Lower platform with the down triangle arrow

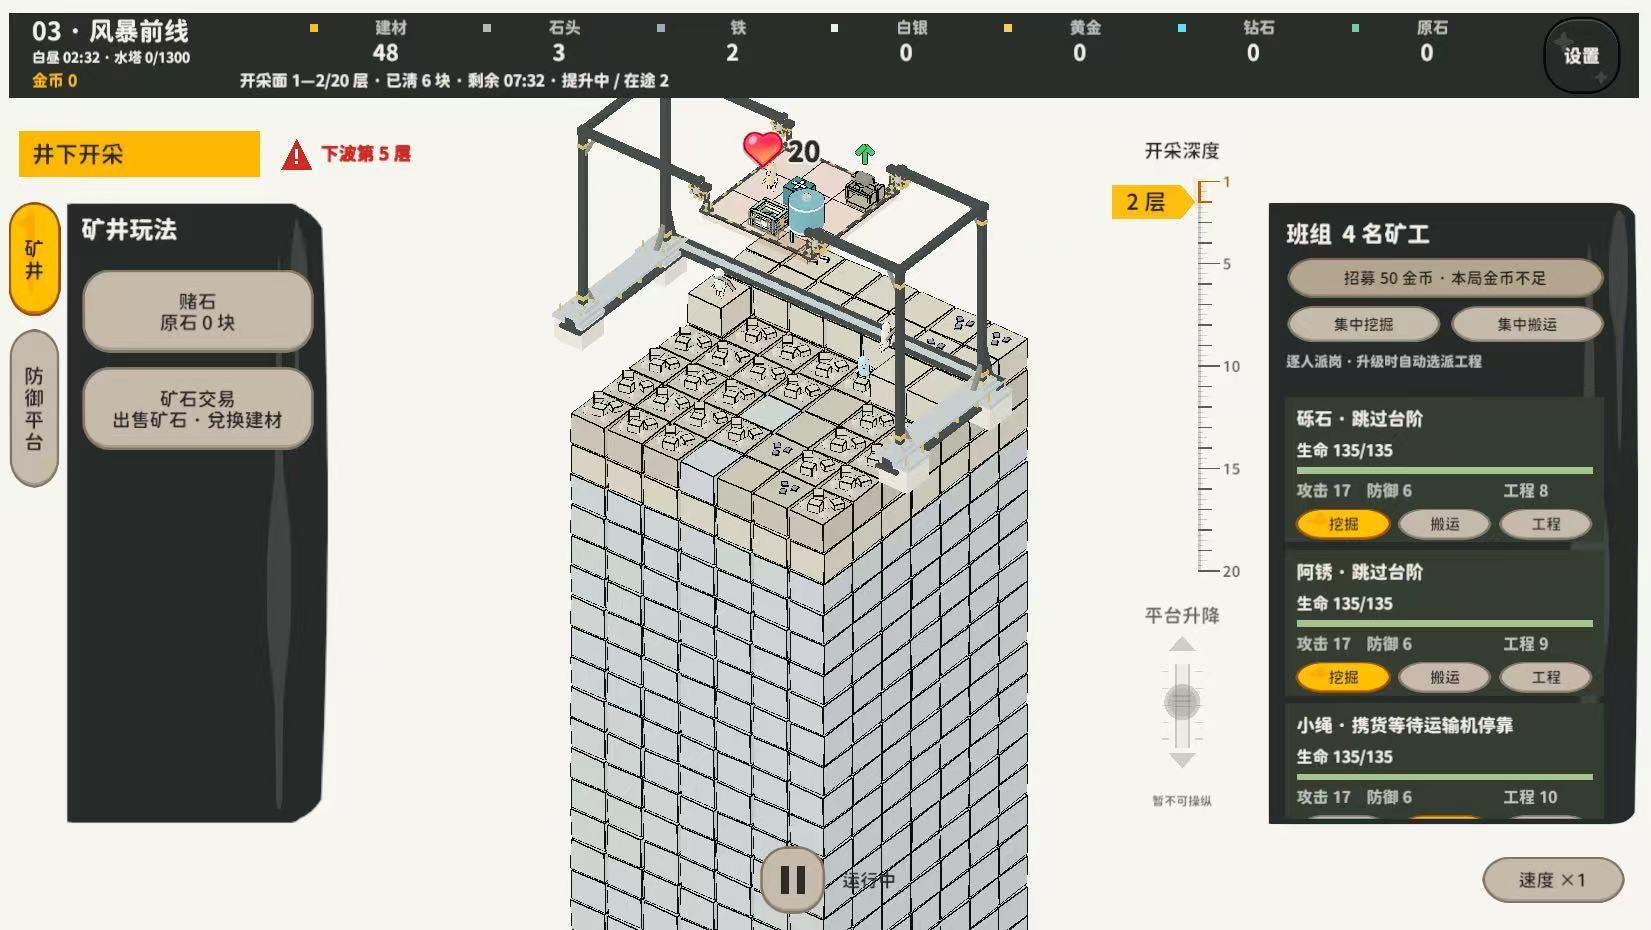point(1182,760)
